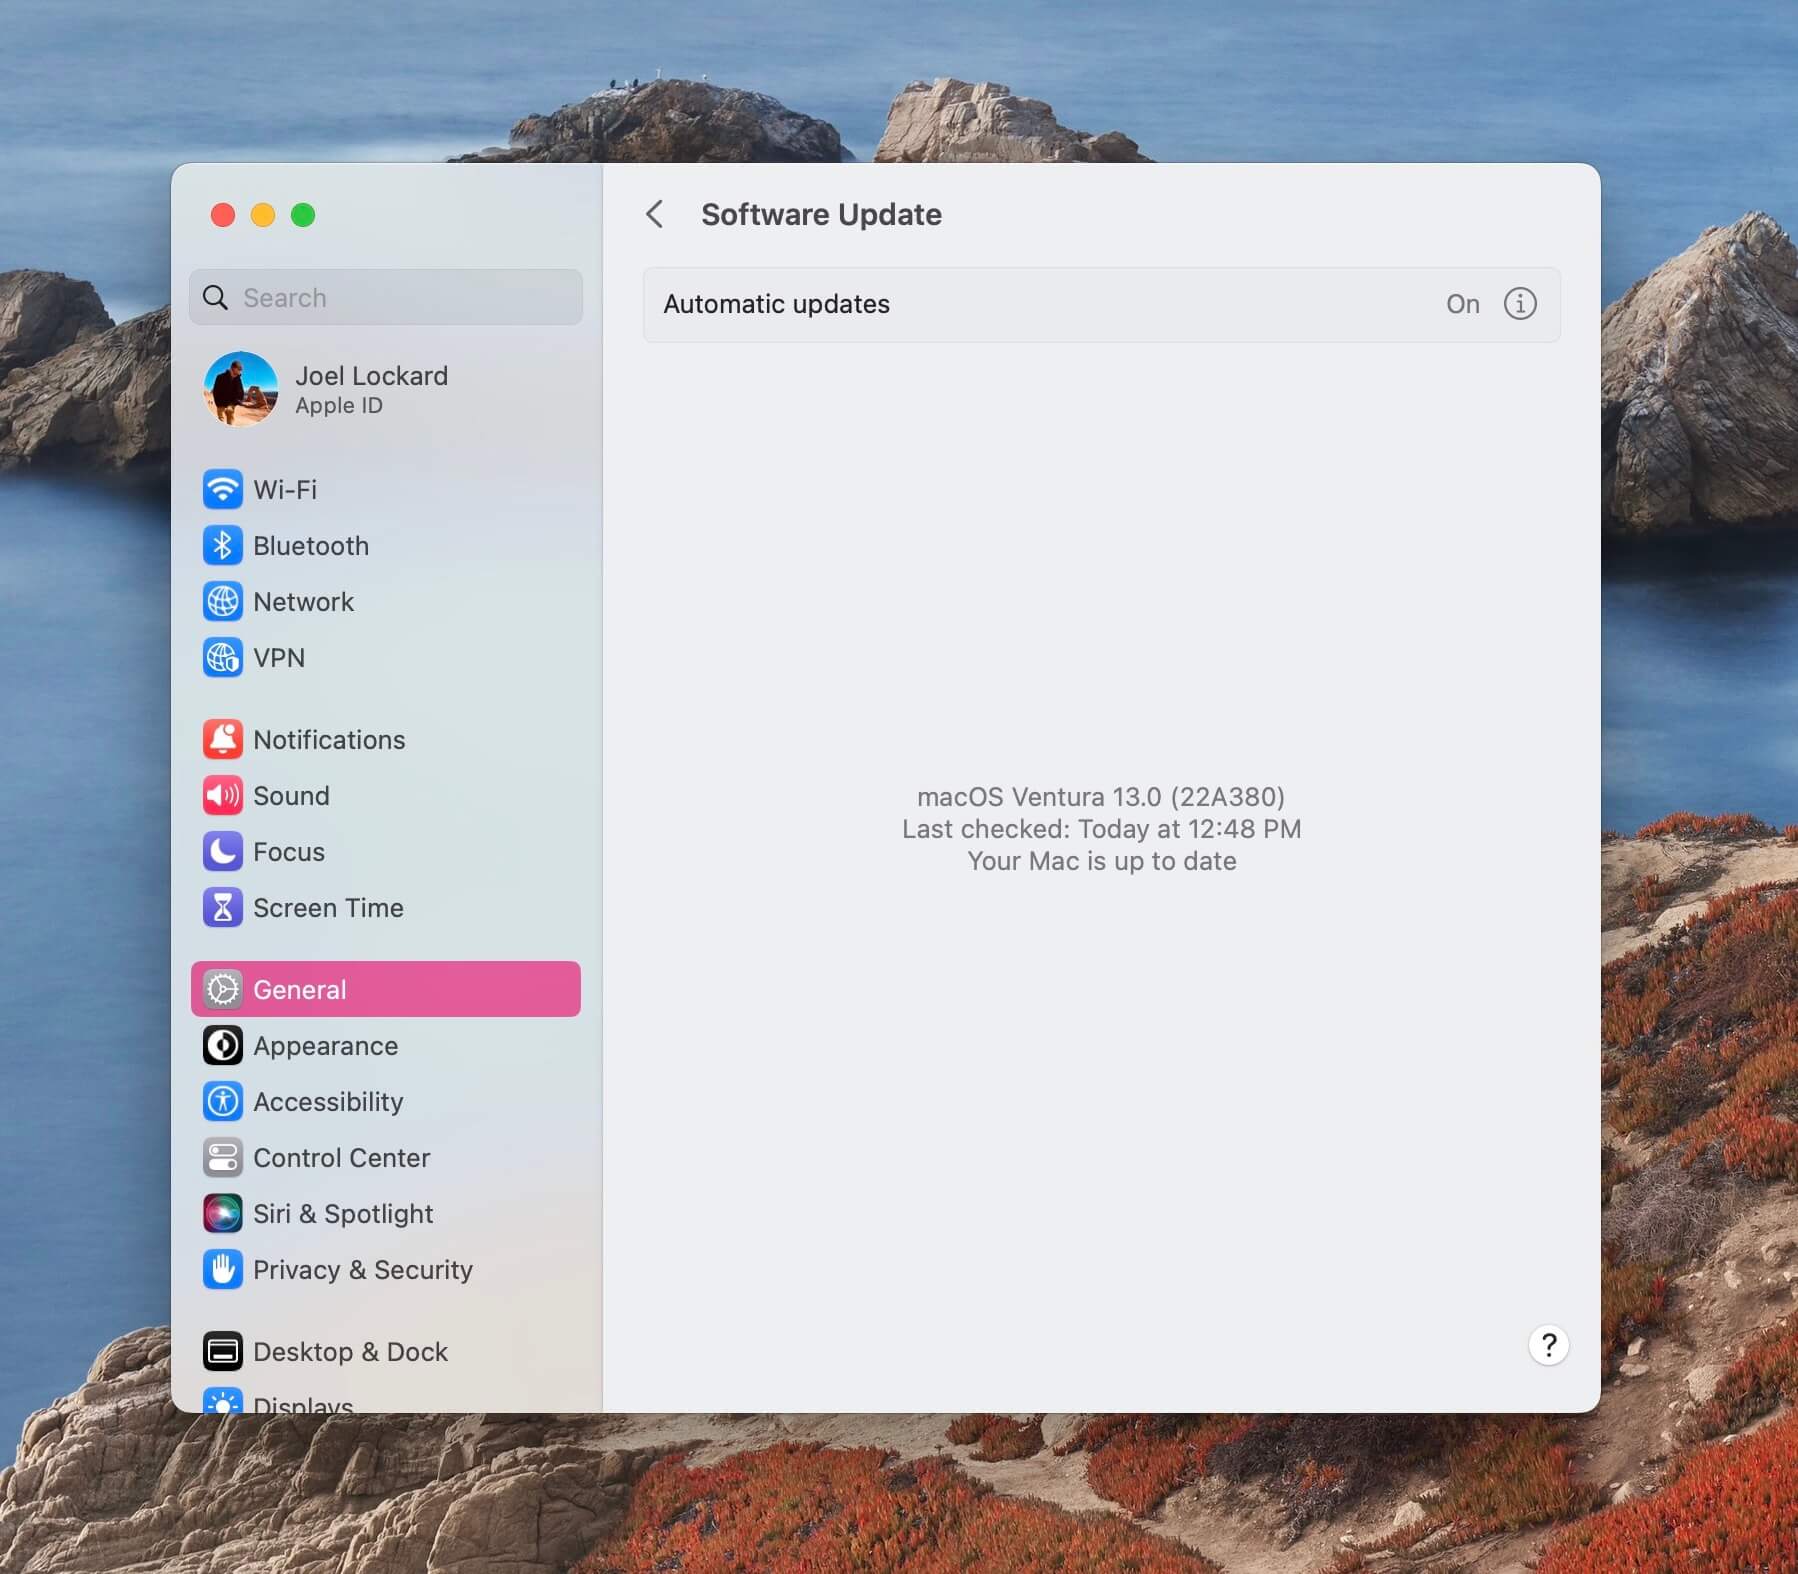
Task: Click macOS Ventura 13.0 version text
Action: tap(1101, 796)
